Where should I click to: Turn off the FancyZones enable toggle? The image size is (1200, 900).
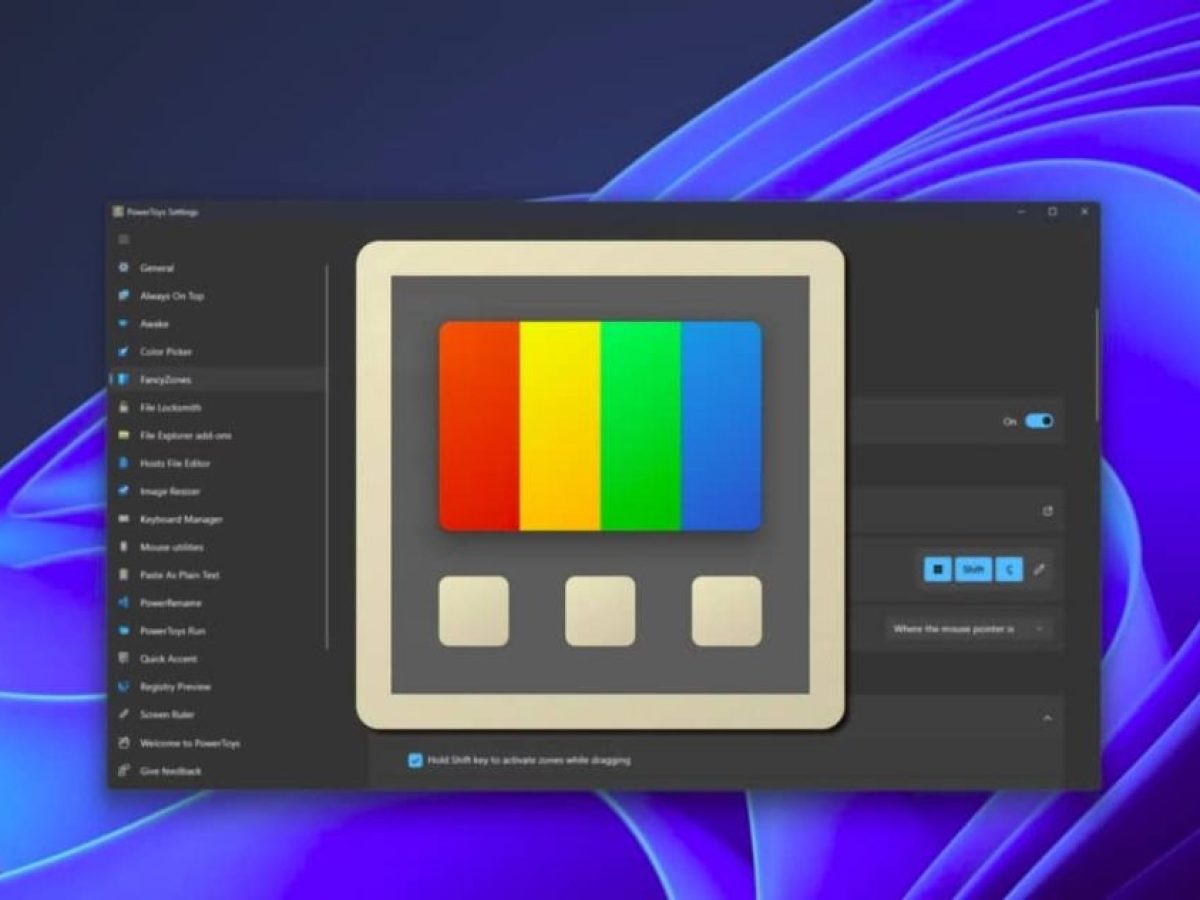1039,421
